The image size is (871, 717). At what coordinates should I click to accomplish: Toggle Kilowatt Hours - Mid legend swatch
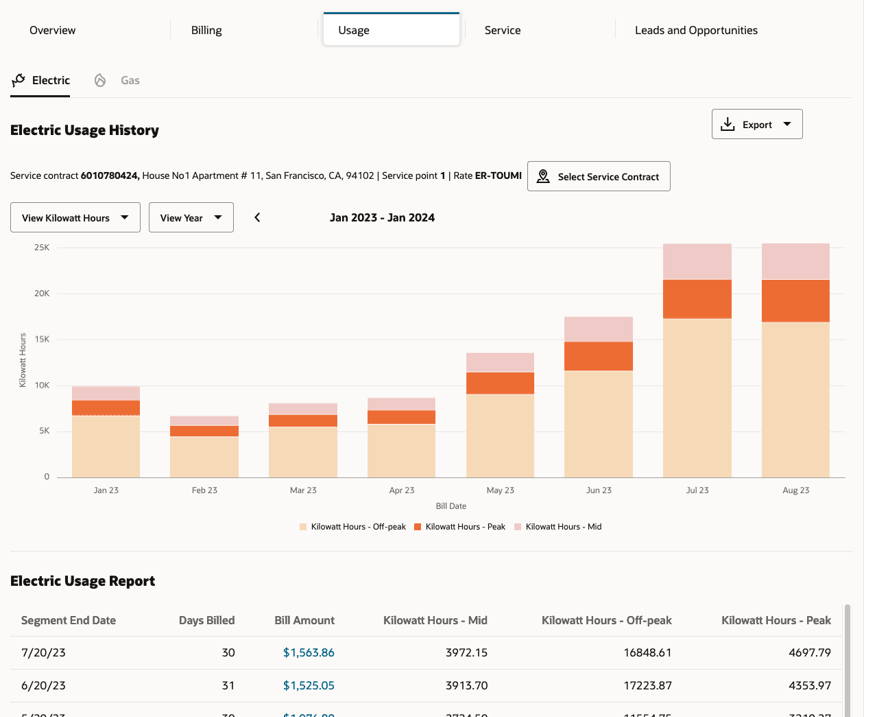click(x=518, y=527)
